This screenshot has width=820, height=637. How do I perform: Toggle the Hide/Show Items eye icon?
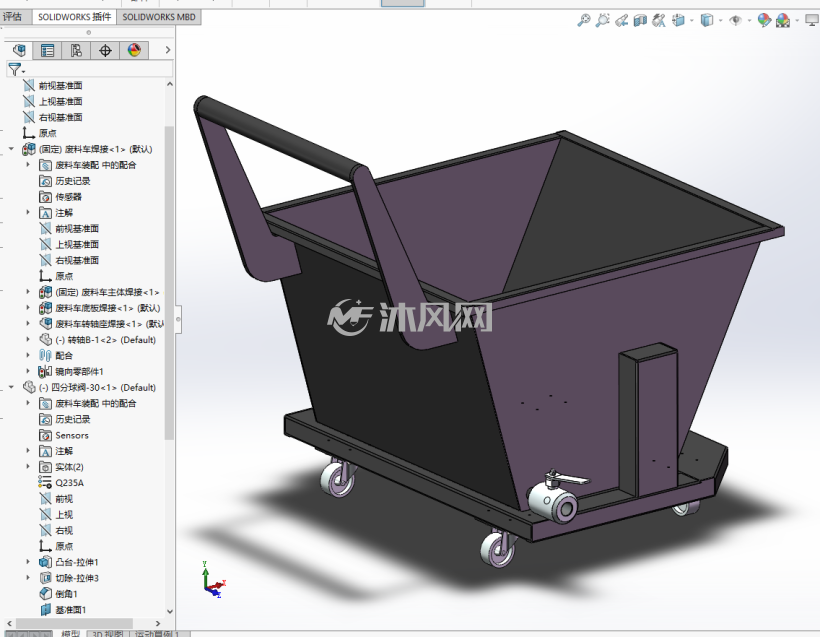[x=735, y=20]
